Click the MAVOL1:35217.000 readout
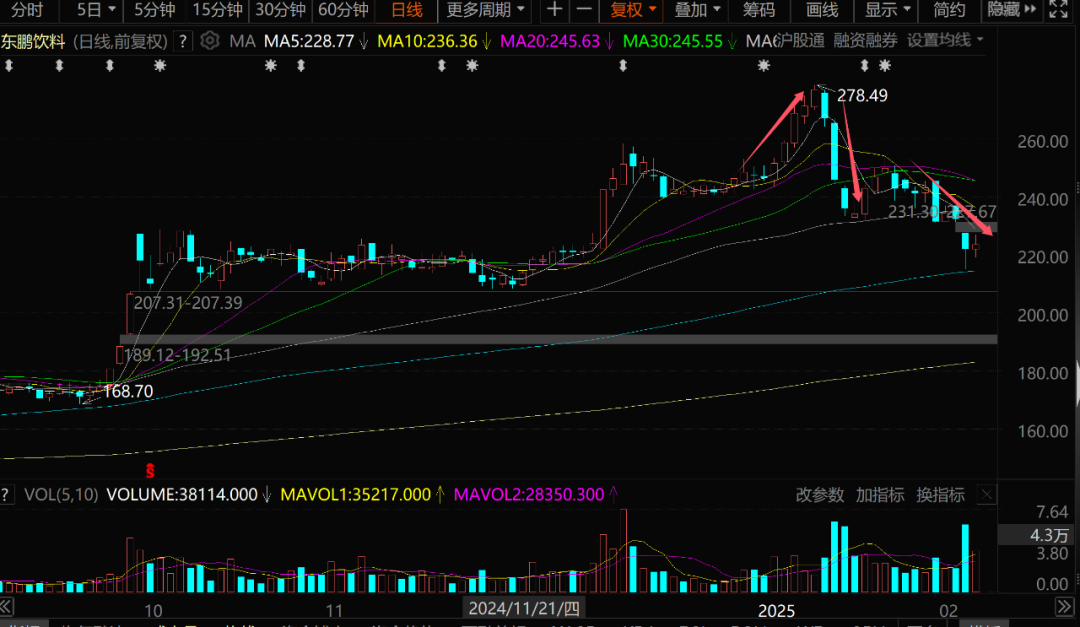The width and height of the screenshot is (1080, 627). tap(356, 495)
